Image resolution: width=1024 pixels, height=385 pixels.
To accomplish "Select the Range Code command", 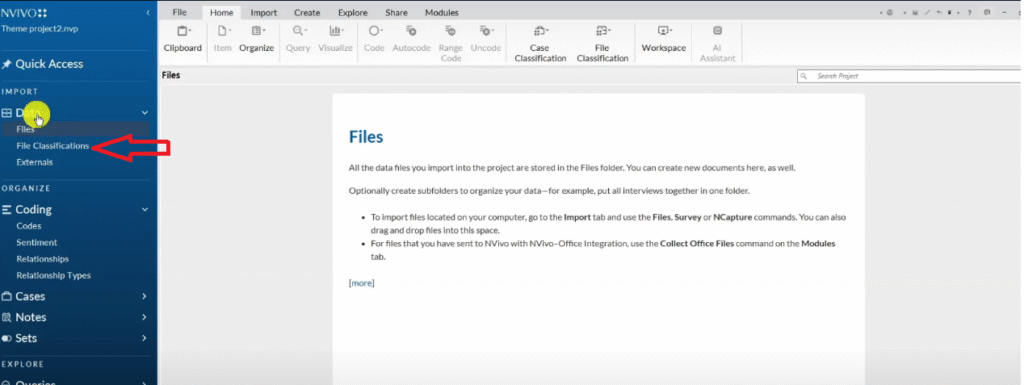I will (451, 44).
